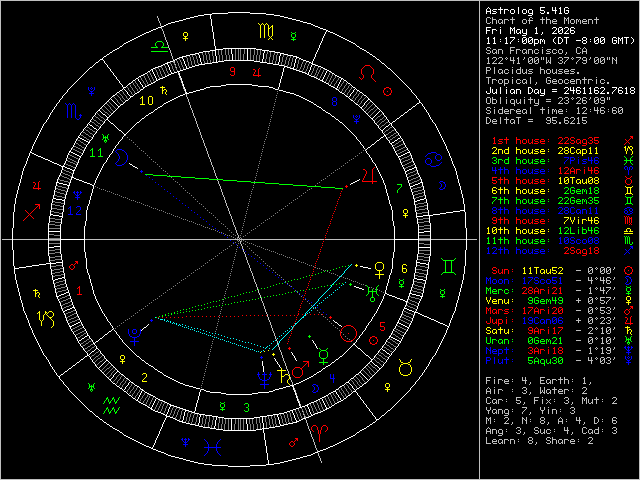The height and width of the screenshot is (480, 640).
Task: Select the 'Learn: 8, Share: 2' line
Action: pyautogui.click(x=539, y=440)
